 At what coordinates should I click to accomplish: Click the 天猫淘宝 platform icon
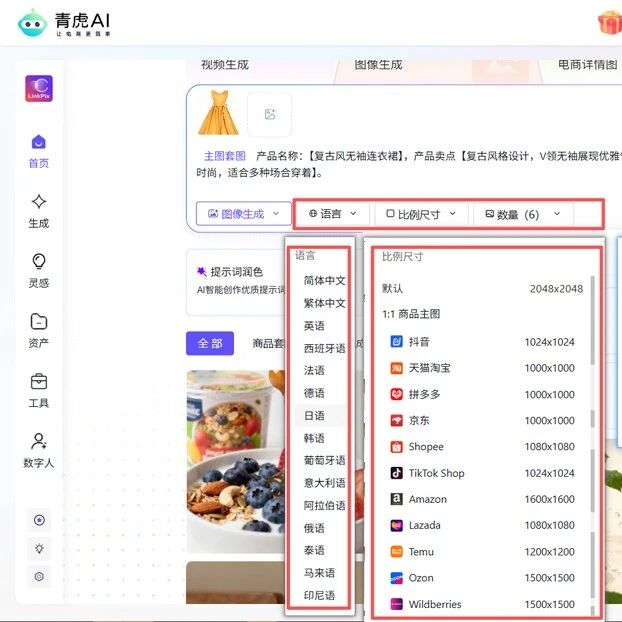click(396, 368)
